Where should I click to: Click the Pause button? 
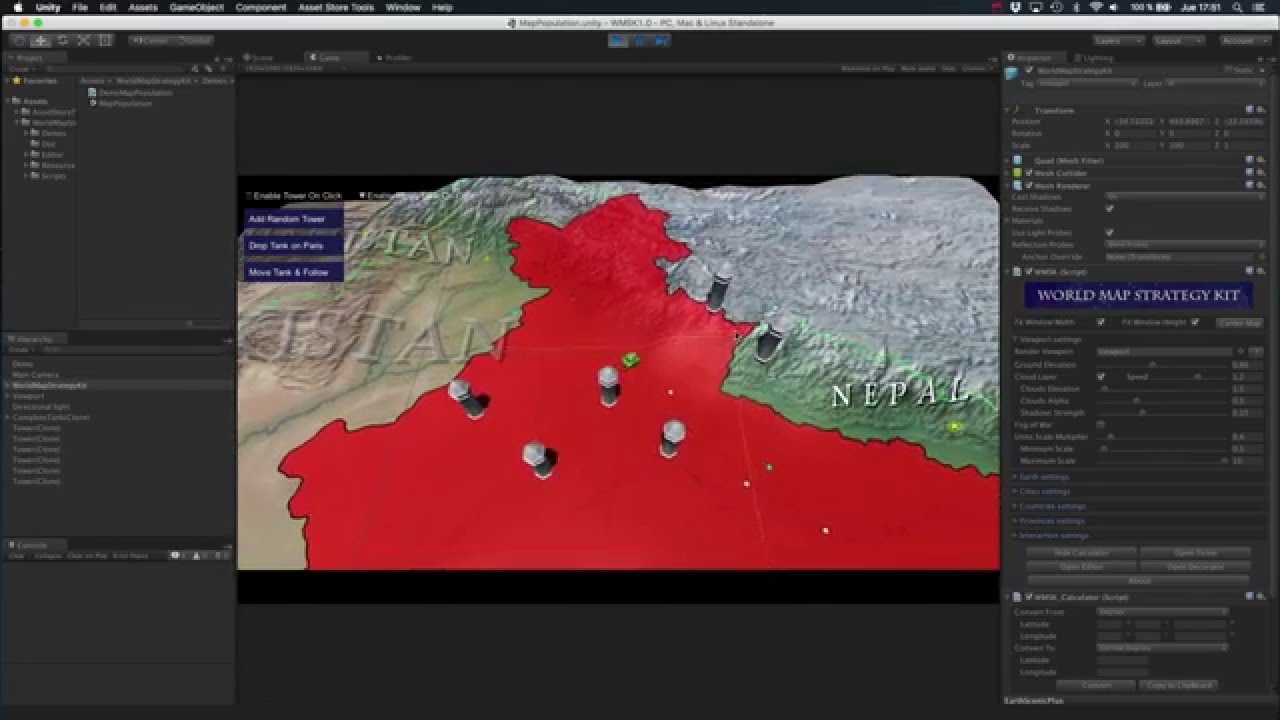click(638, 41)
